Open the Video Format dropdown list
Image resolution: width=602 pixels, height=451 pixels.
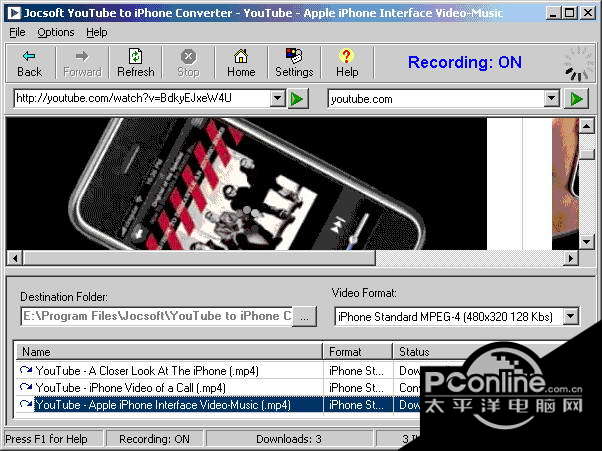click(571, 316)
